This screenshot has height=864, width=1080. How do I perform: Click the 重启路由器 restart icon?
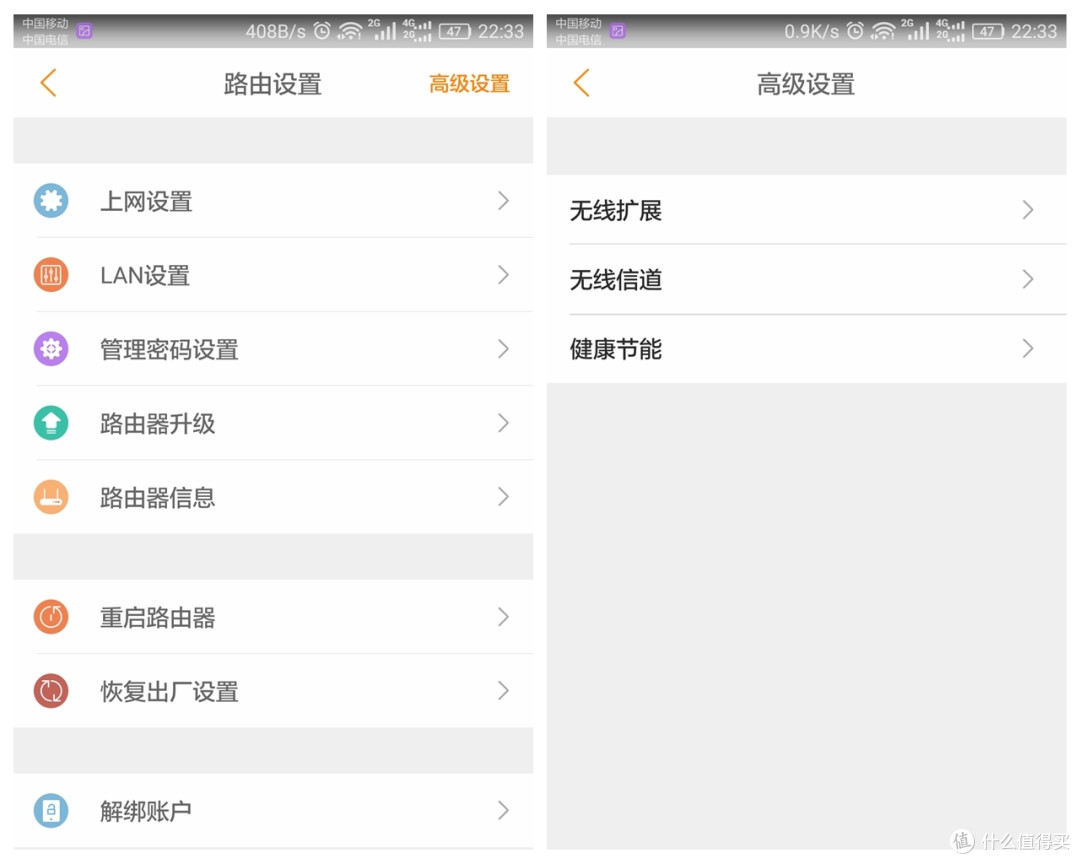pos(51,617)
